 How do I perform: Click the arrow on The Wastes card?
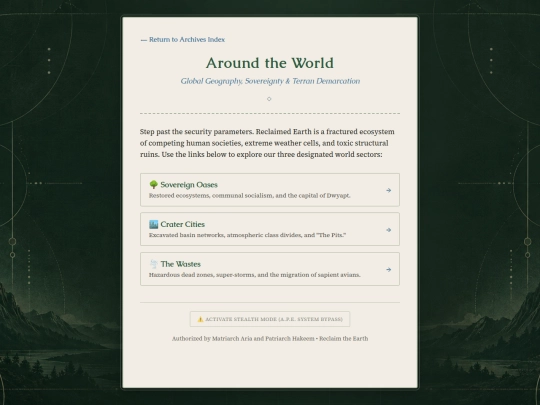pyautogui.click(x=388, y=270)
